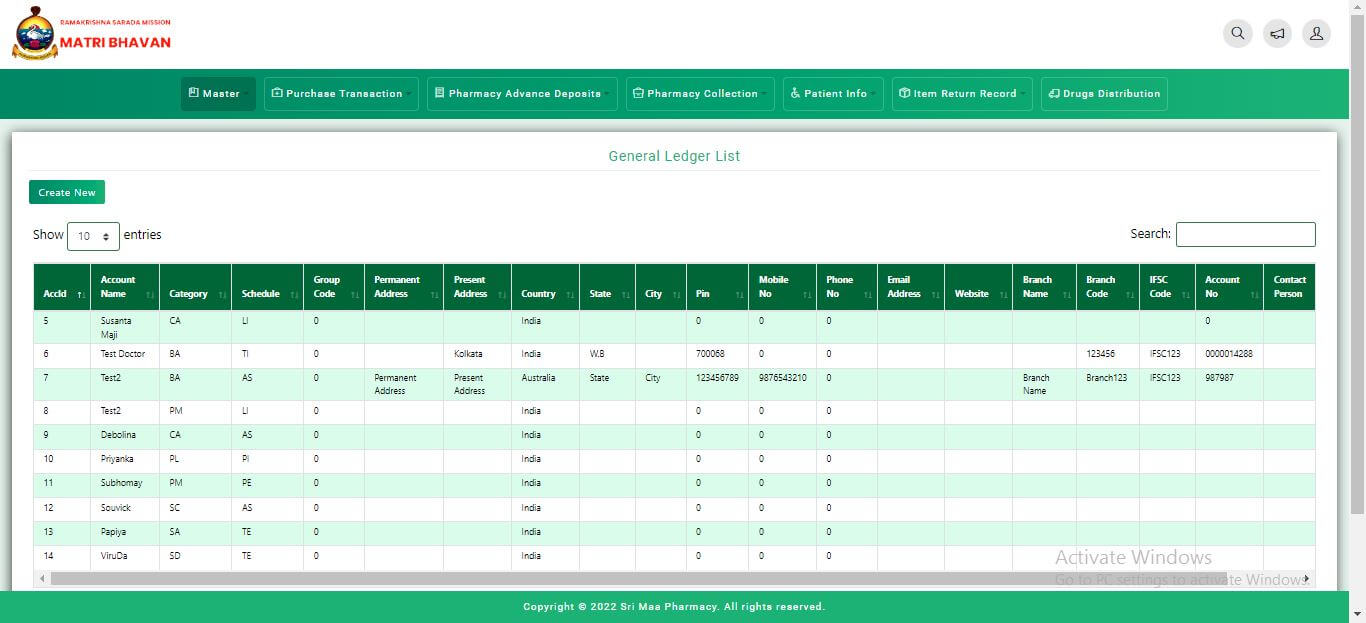Sort table by Country column
This screenshot has width=1366, height=623.
(545, 287)
